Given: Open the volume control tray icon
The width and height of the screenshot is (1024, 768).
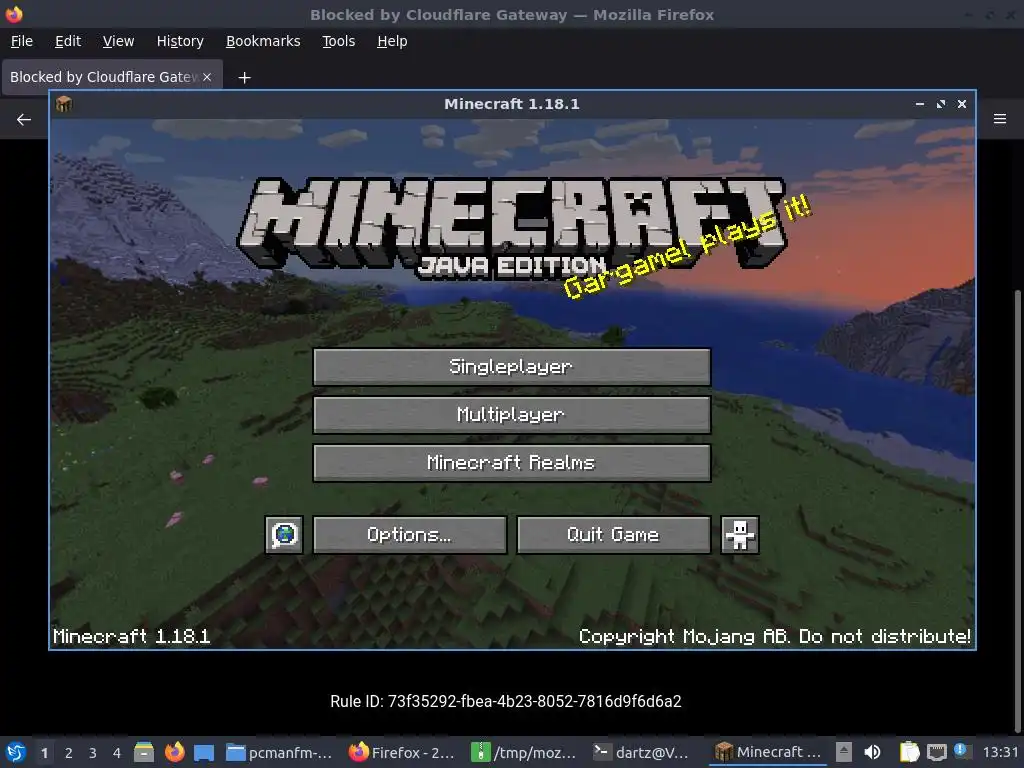Looking at the screenshot, I should (x=872, y=752).
